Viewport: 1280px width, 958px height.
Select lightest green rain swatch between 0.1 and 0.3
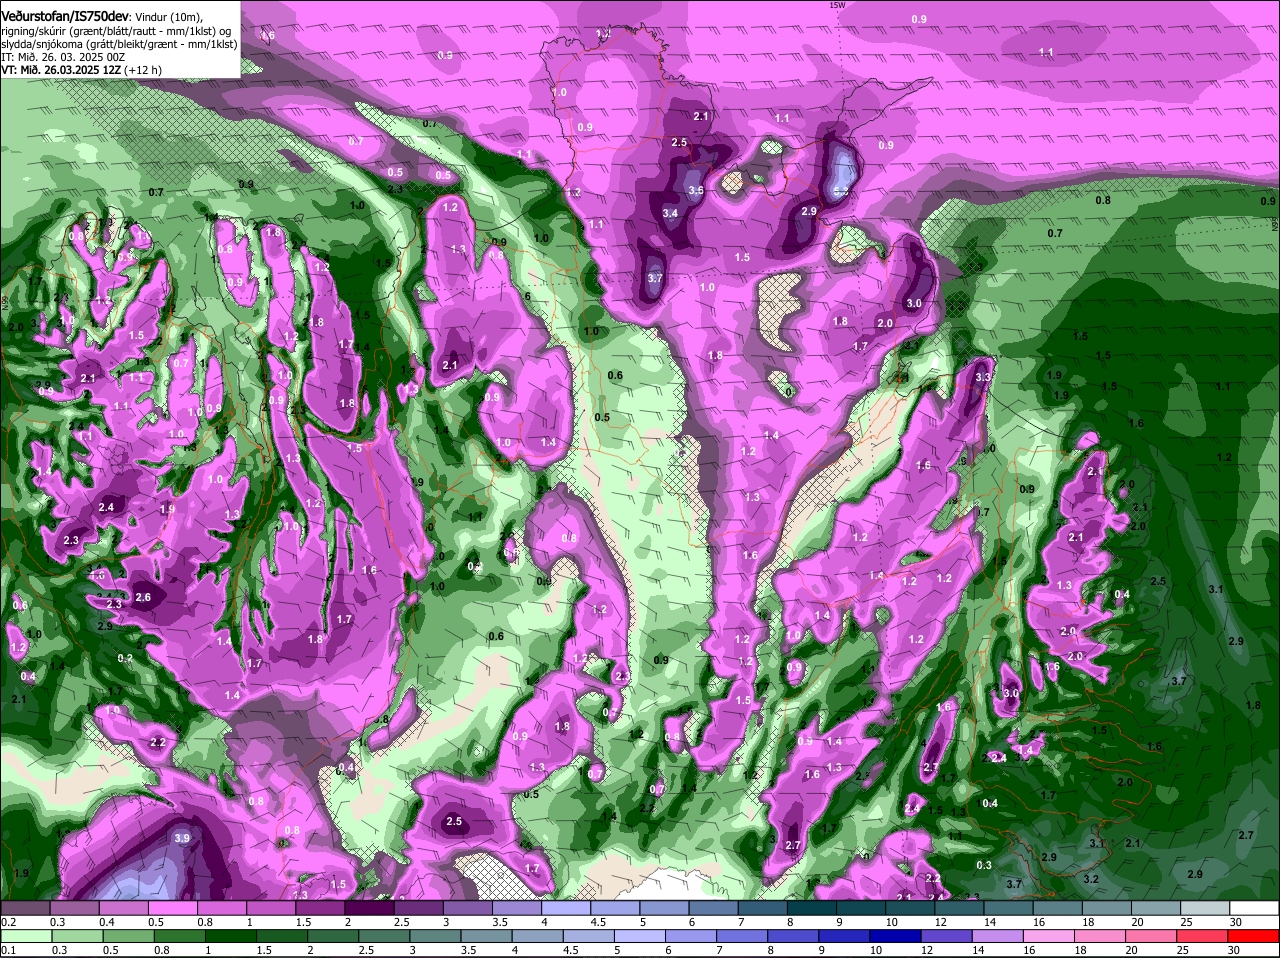point(26,936)
